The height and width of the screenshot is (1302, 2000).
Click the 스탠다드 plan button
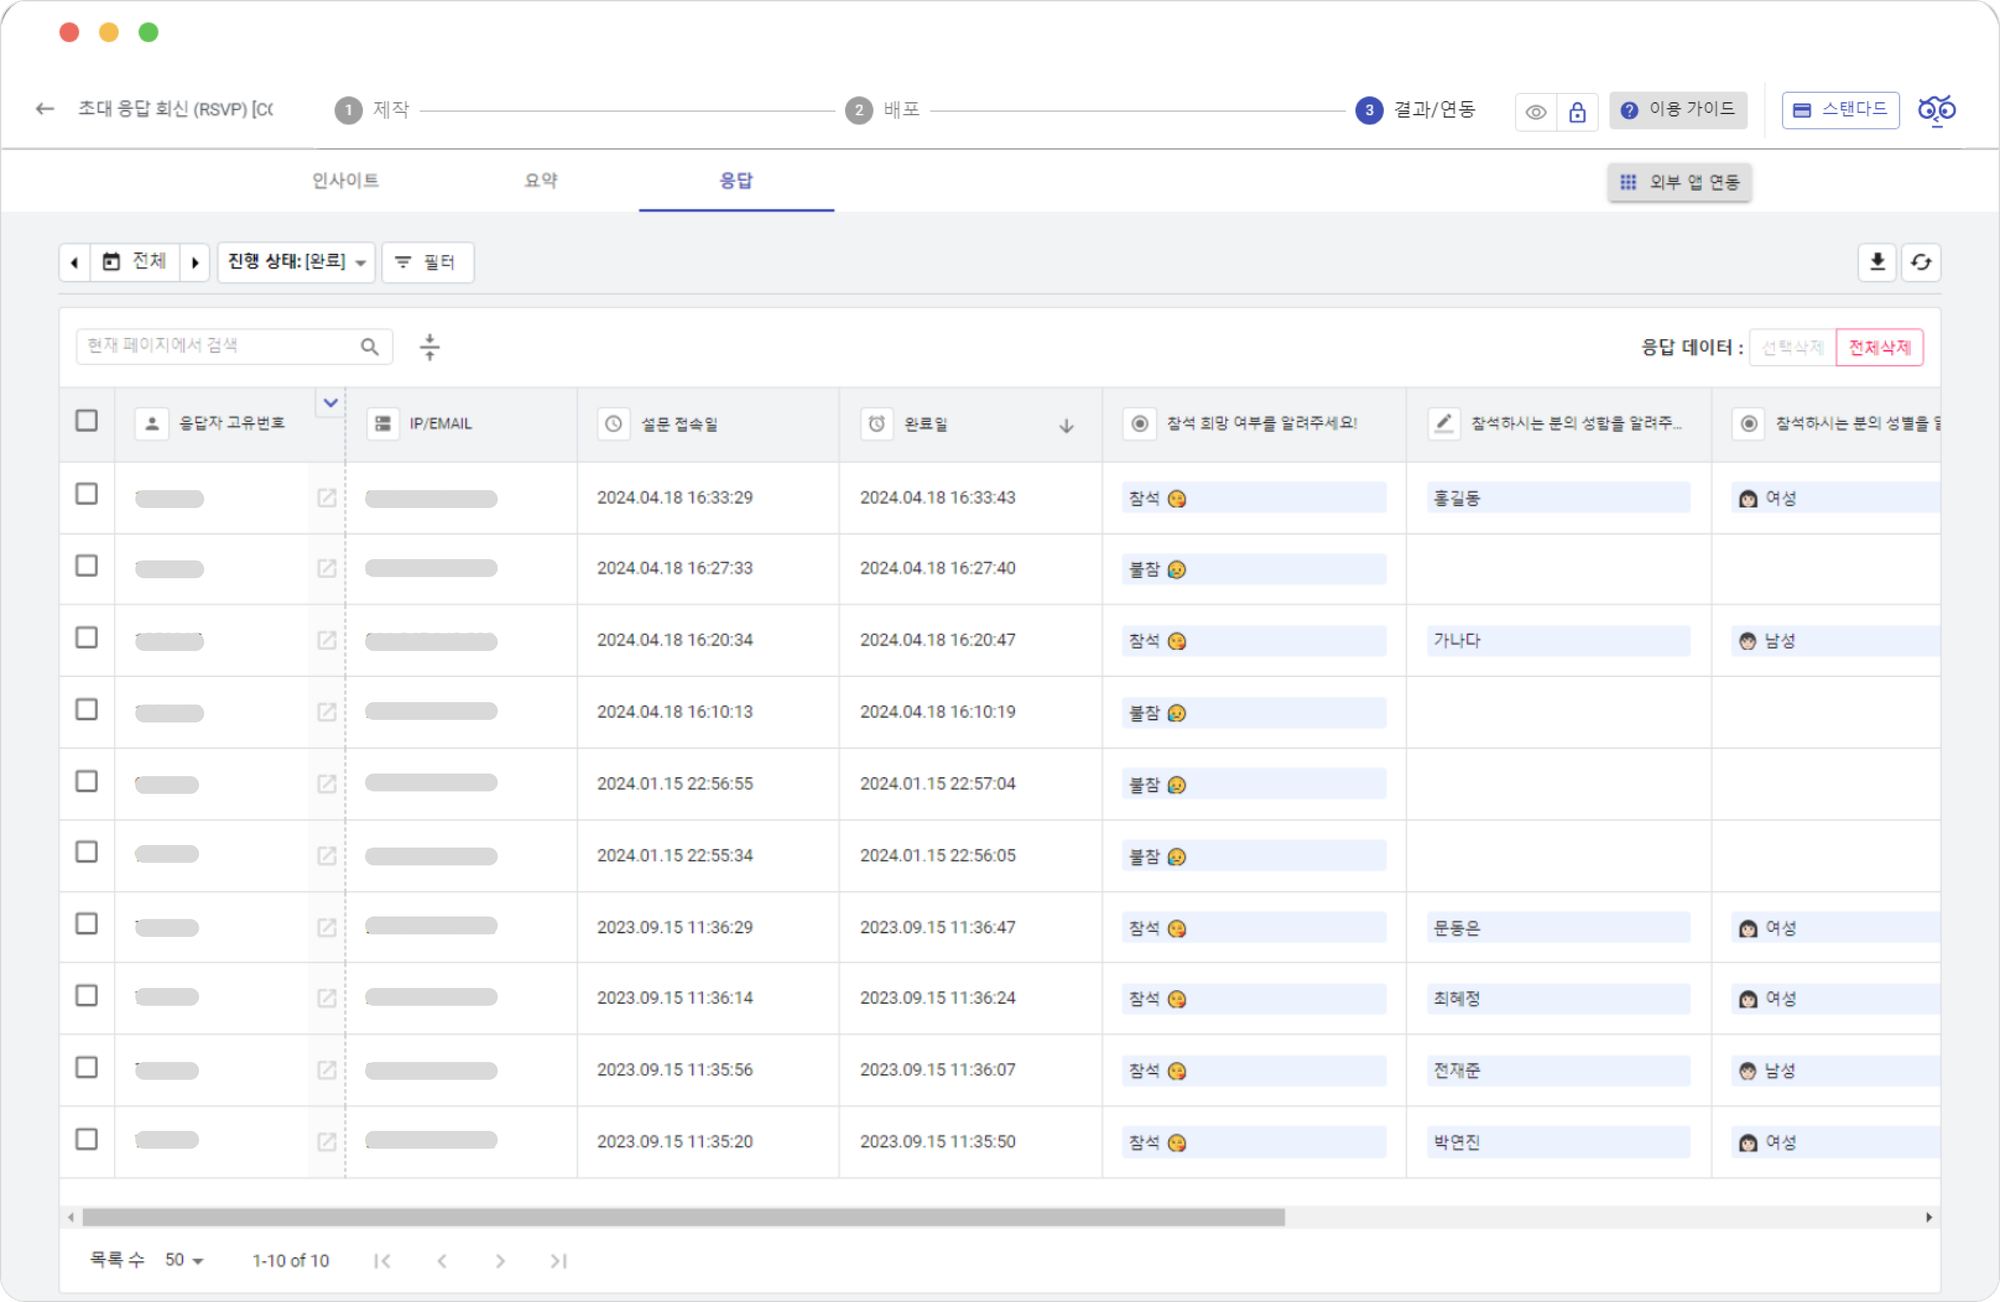(x=1840, y=110)
